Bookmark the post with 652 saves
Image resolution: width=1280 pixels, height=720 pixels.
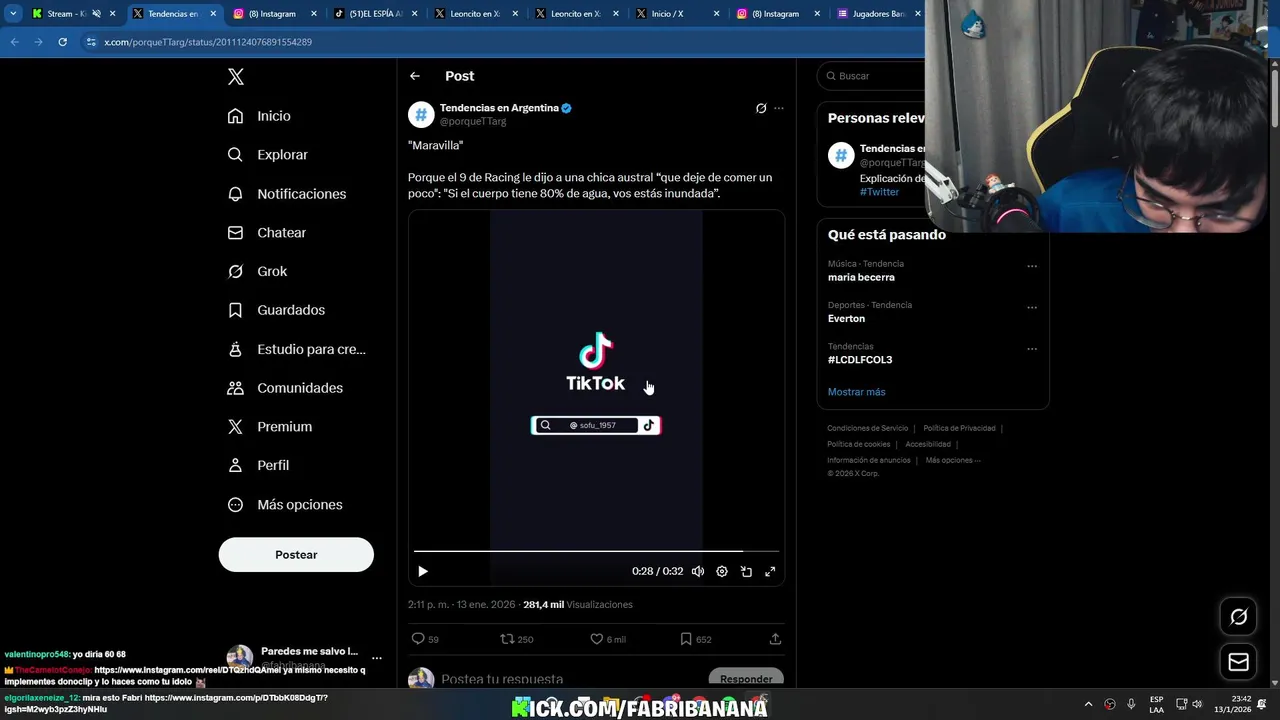[696, 639]
